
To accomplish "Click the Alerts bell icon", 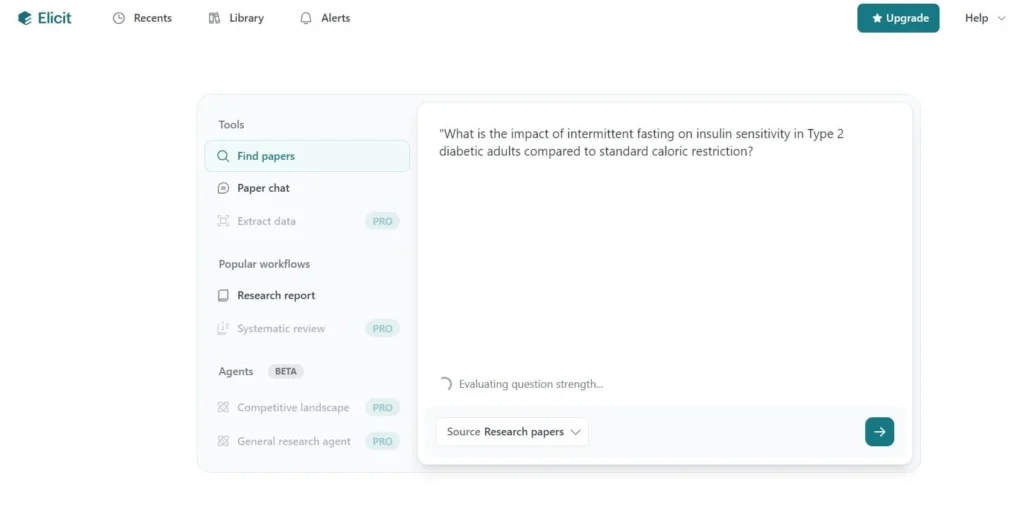I will click(x=306, y=18).
